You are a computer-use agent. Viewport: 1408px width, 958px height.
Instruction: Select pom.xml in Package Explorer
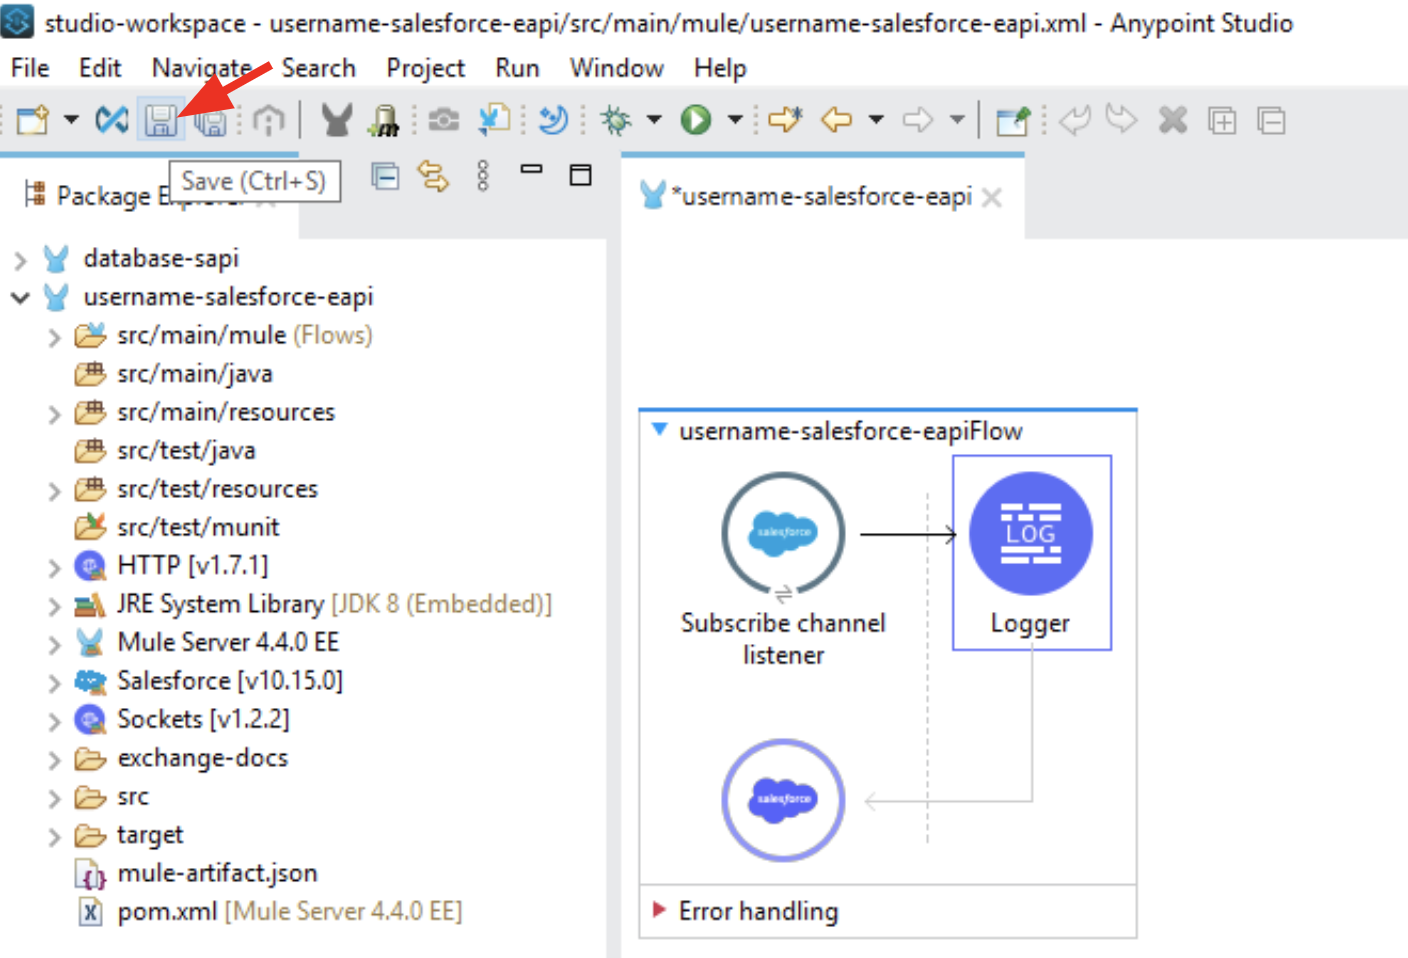coord(166,912)
